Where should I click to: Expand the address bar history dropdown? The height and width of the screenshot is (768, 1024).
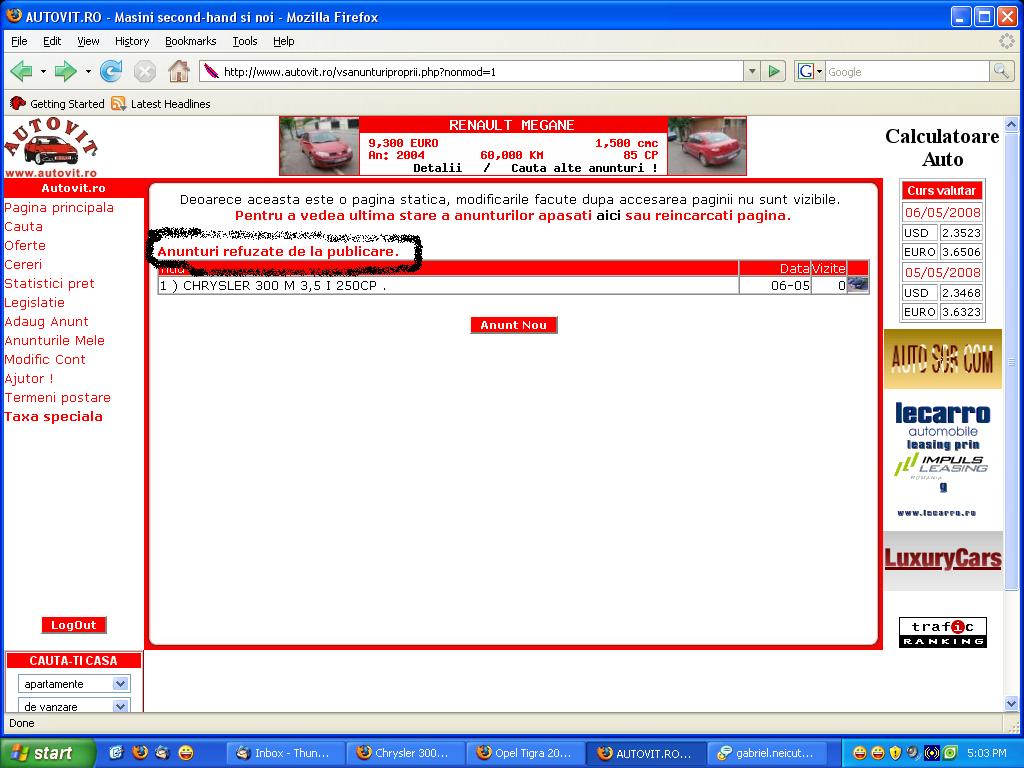point(752,72)
